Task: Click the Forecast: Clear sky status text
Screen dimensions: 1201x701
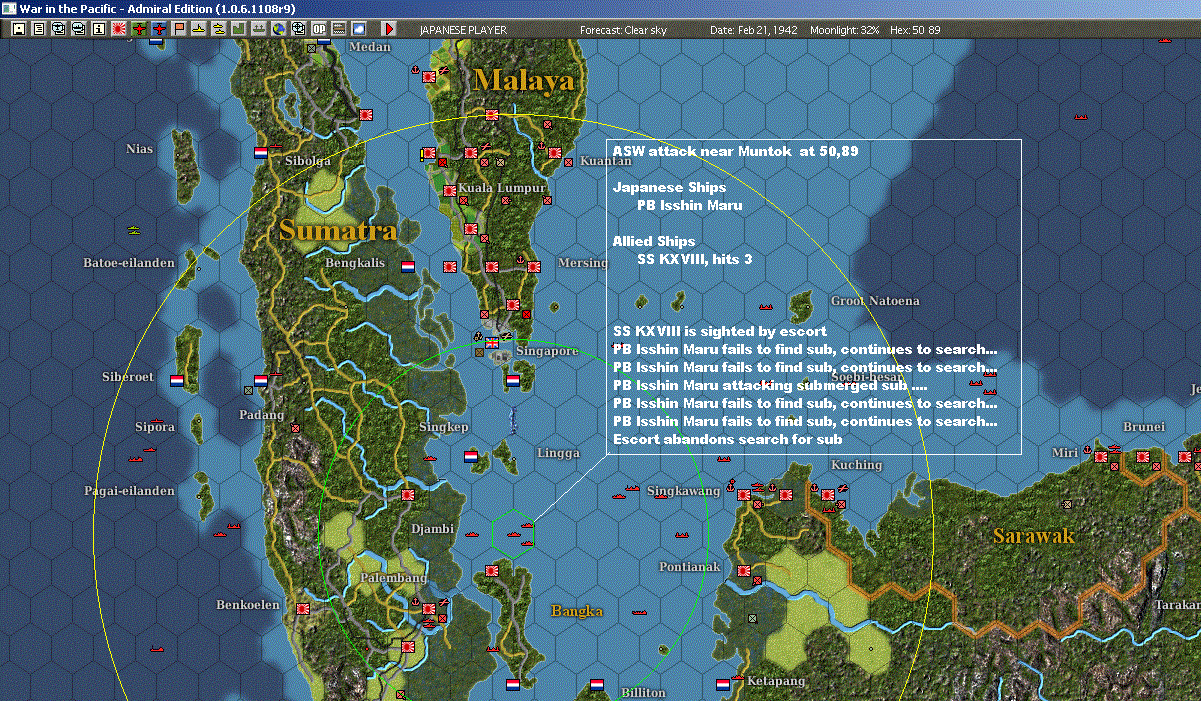Action: tap(623, 30)
